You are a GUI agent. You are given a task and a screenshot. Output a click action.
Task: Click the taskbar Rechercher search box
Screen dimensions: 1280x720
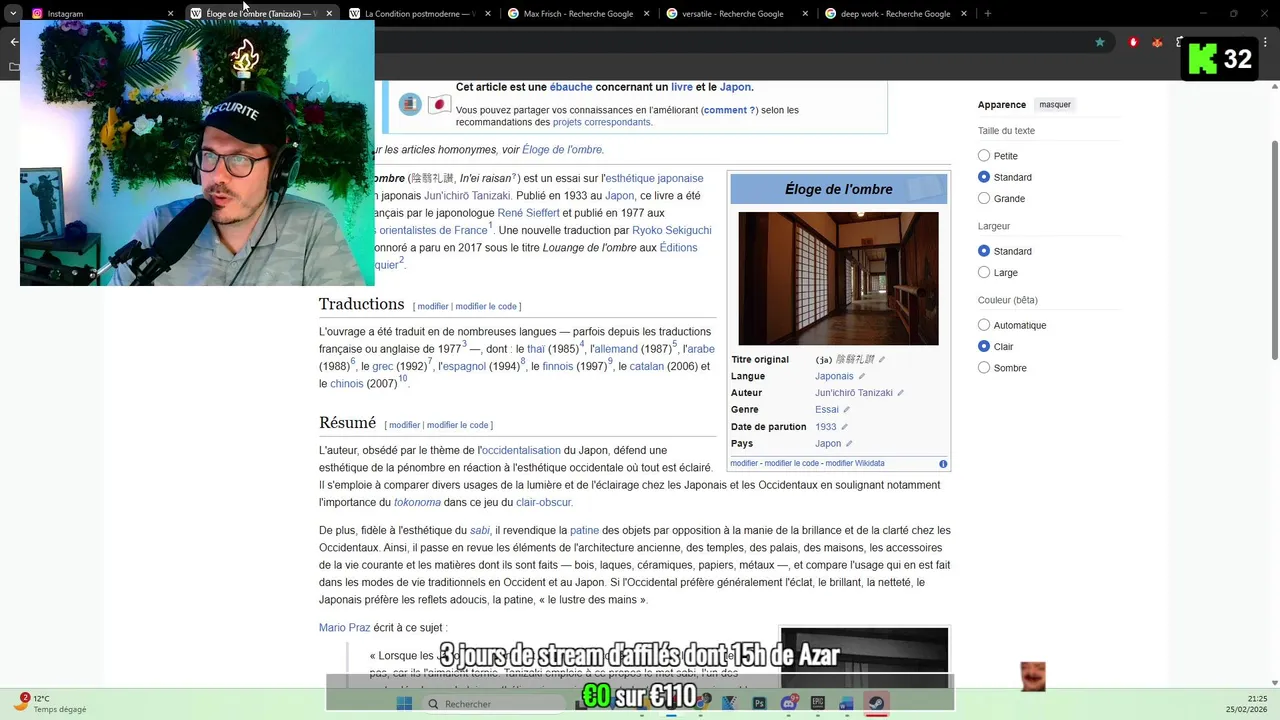click(x=494, y=704)
